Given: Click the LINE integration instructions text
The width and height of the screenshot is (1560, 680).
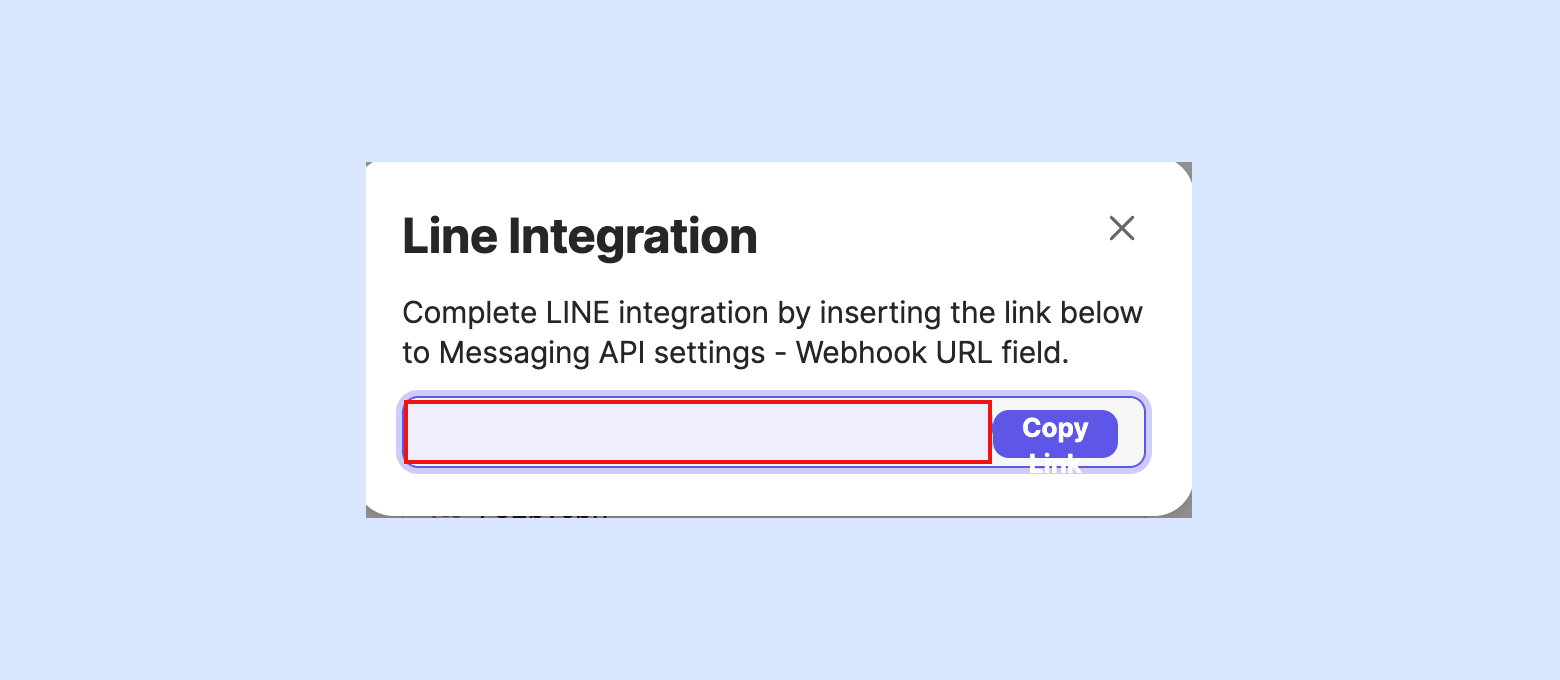Looking at the screenshot, I should click(x=772, y=332).
